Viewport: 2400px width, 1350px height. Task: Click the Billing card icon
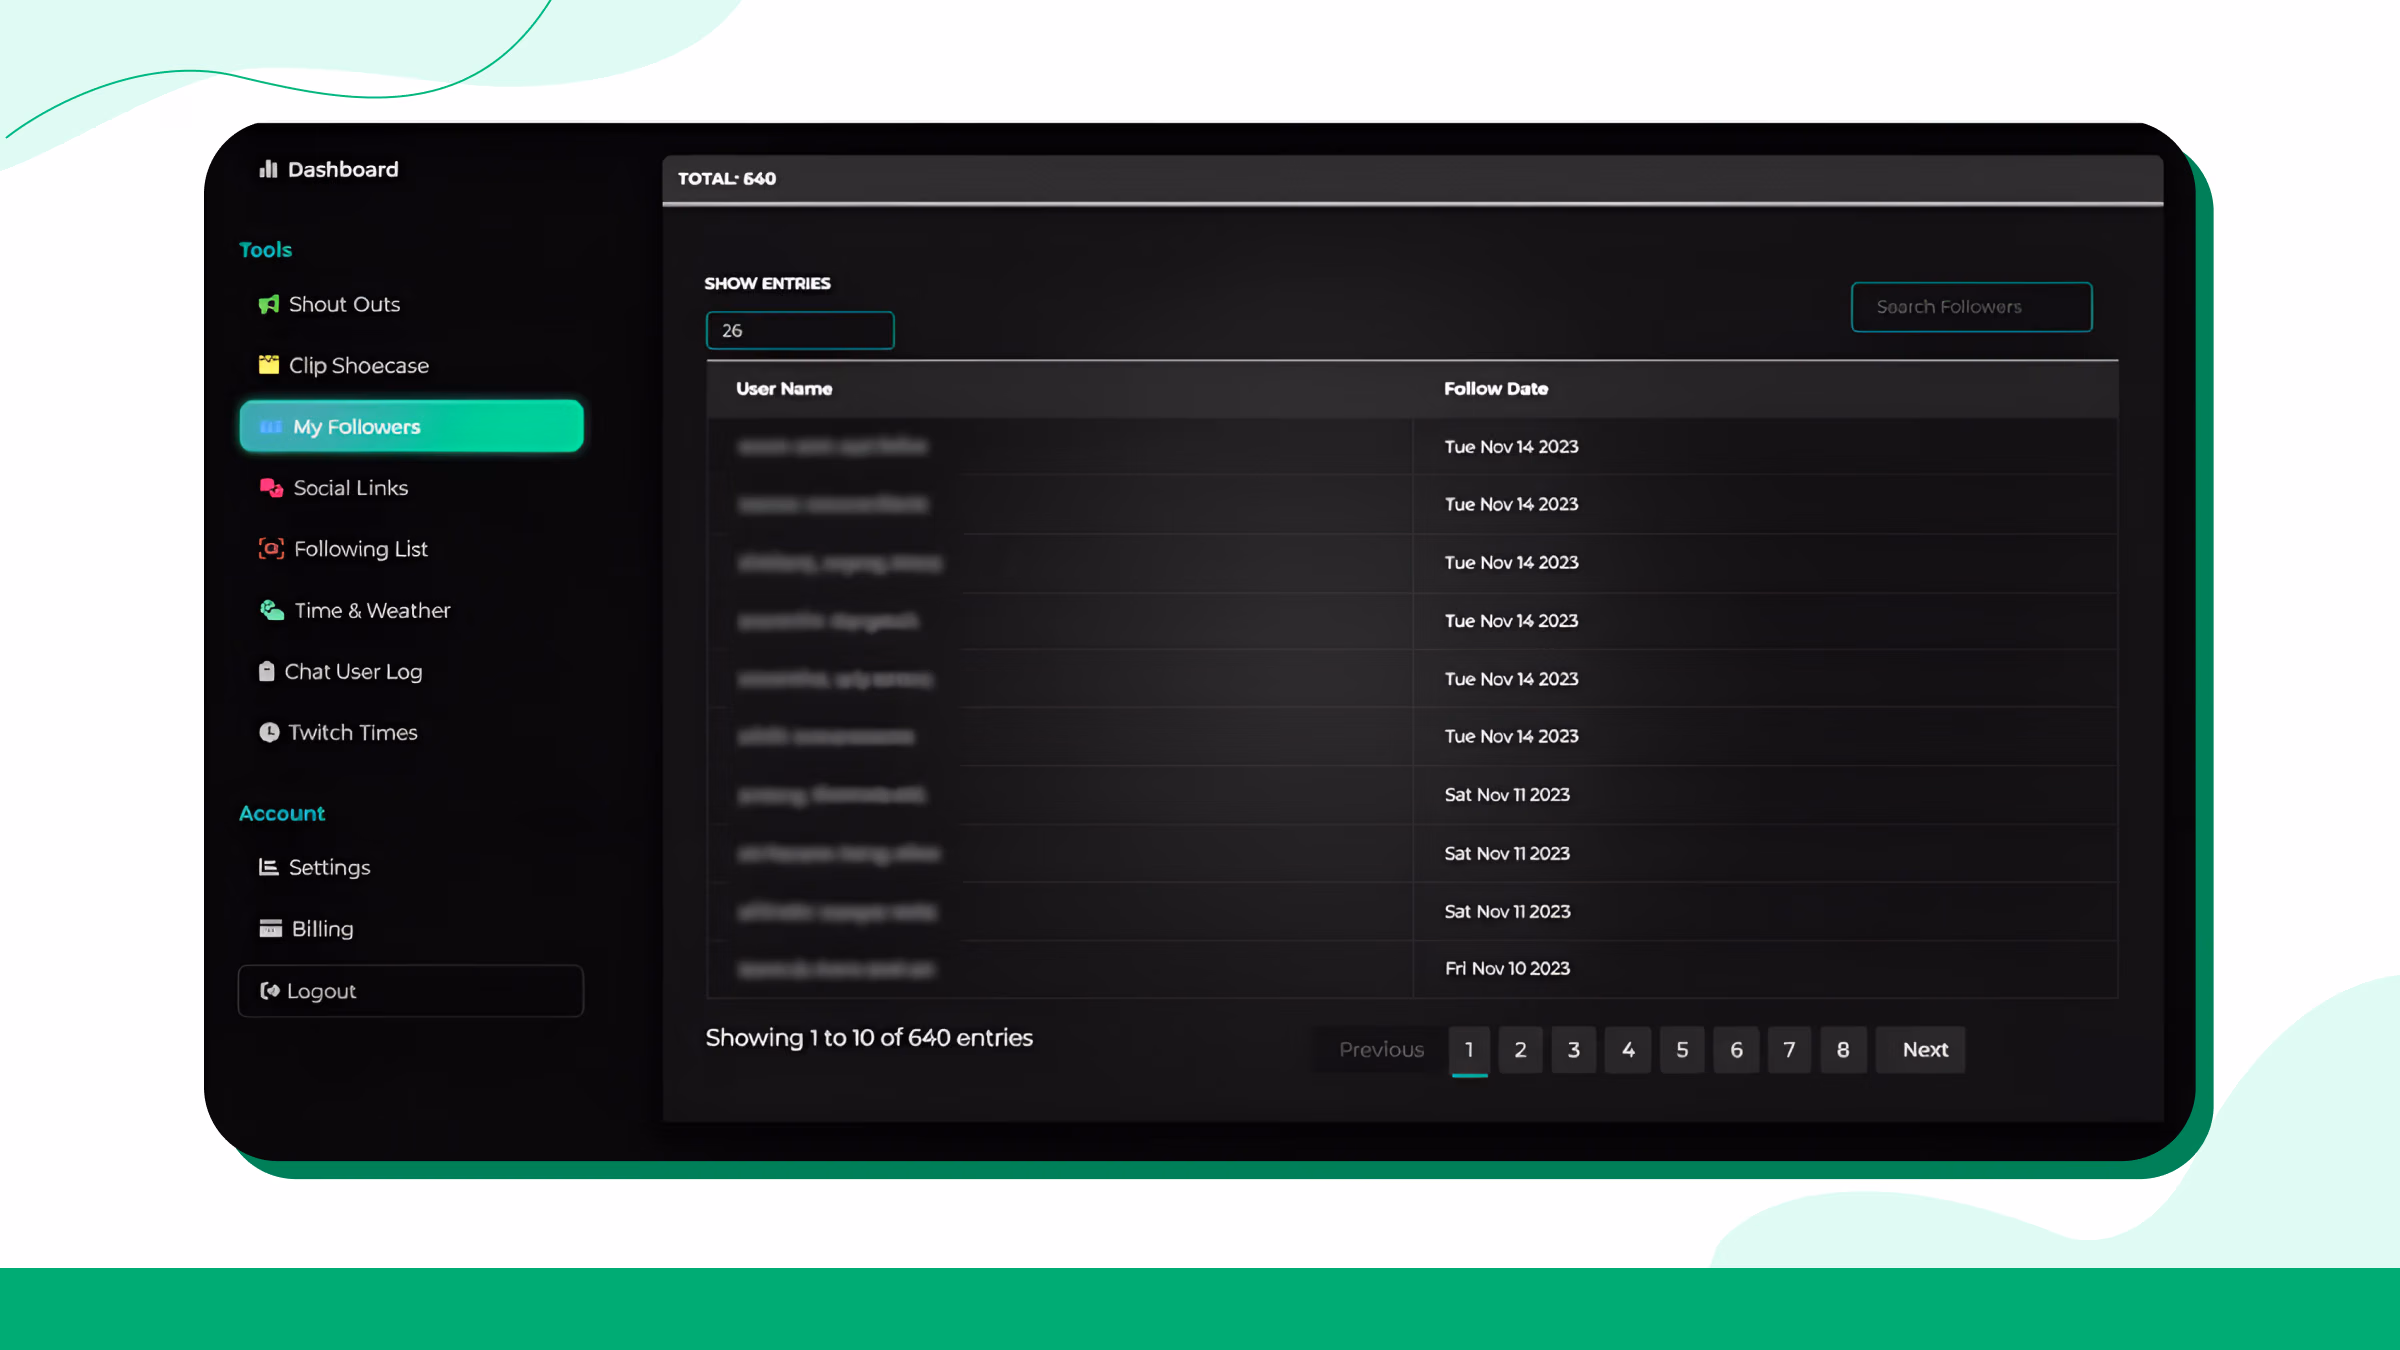tap(270, 929)
